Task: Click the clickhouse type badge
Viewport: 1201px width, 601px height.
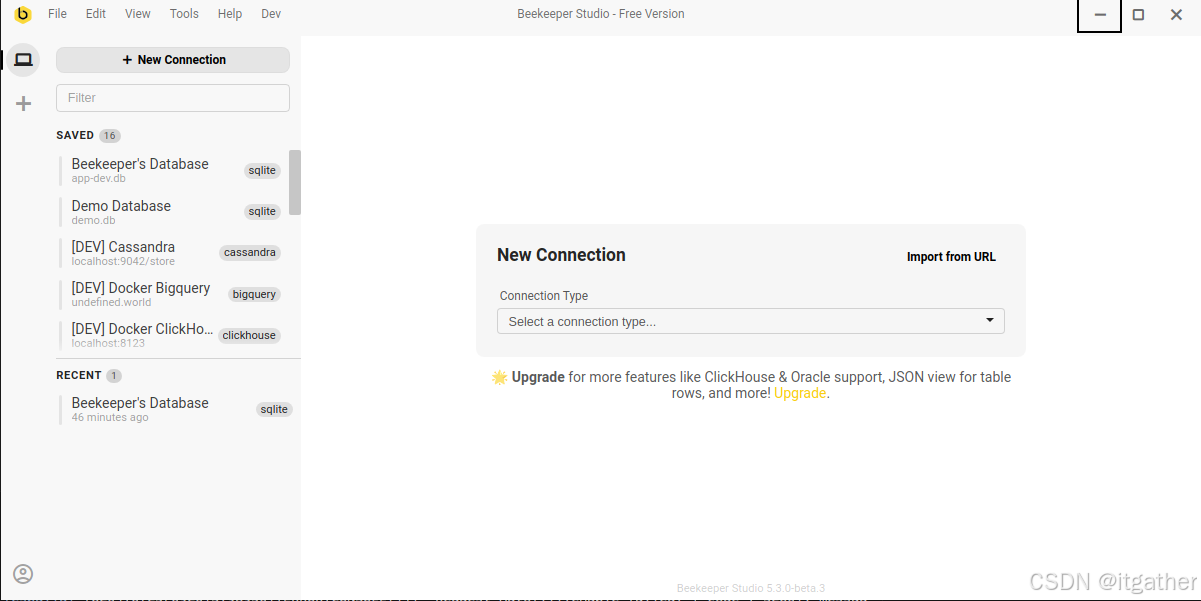Action: coord(249,335)
